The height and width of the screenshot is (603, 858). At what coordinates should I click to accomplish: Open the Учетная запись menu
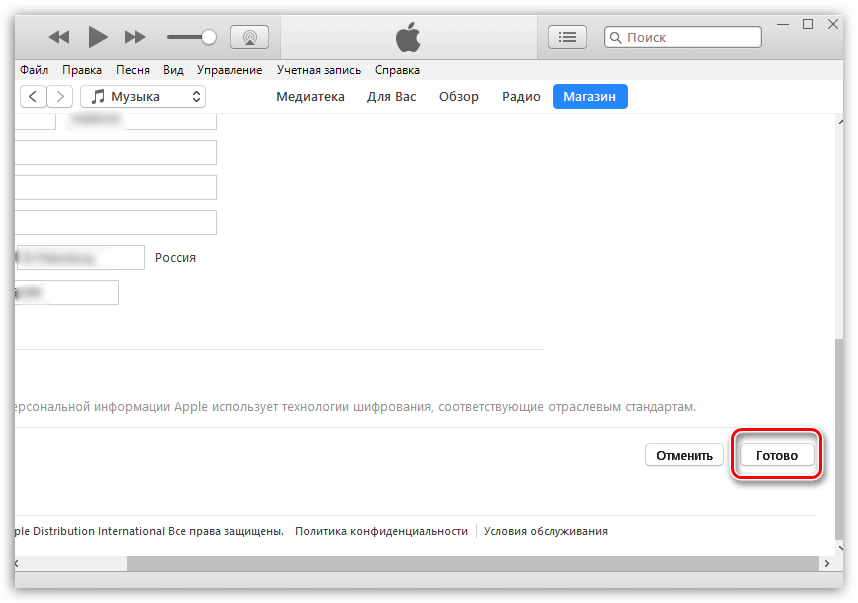click(318, 70)
